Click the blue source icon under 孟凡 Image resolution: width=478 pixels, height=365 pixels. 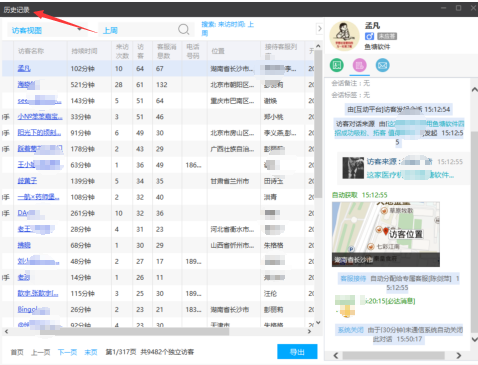coord(369,36)
